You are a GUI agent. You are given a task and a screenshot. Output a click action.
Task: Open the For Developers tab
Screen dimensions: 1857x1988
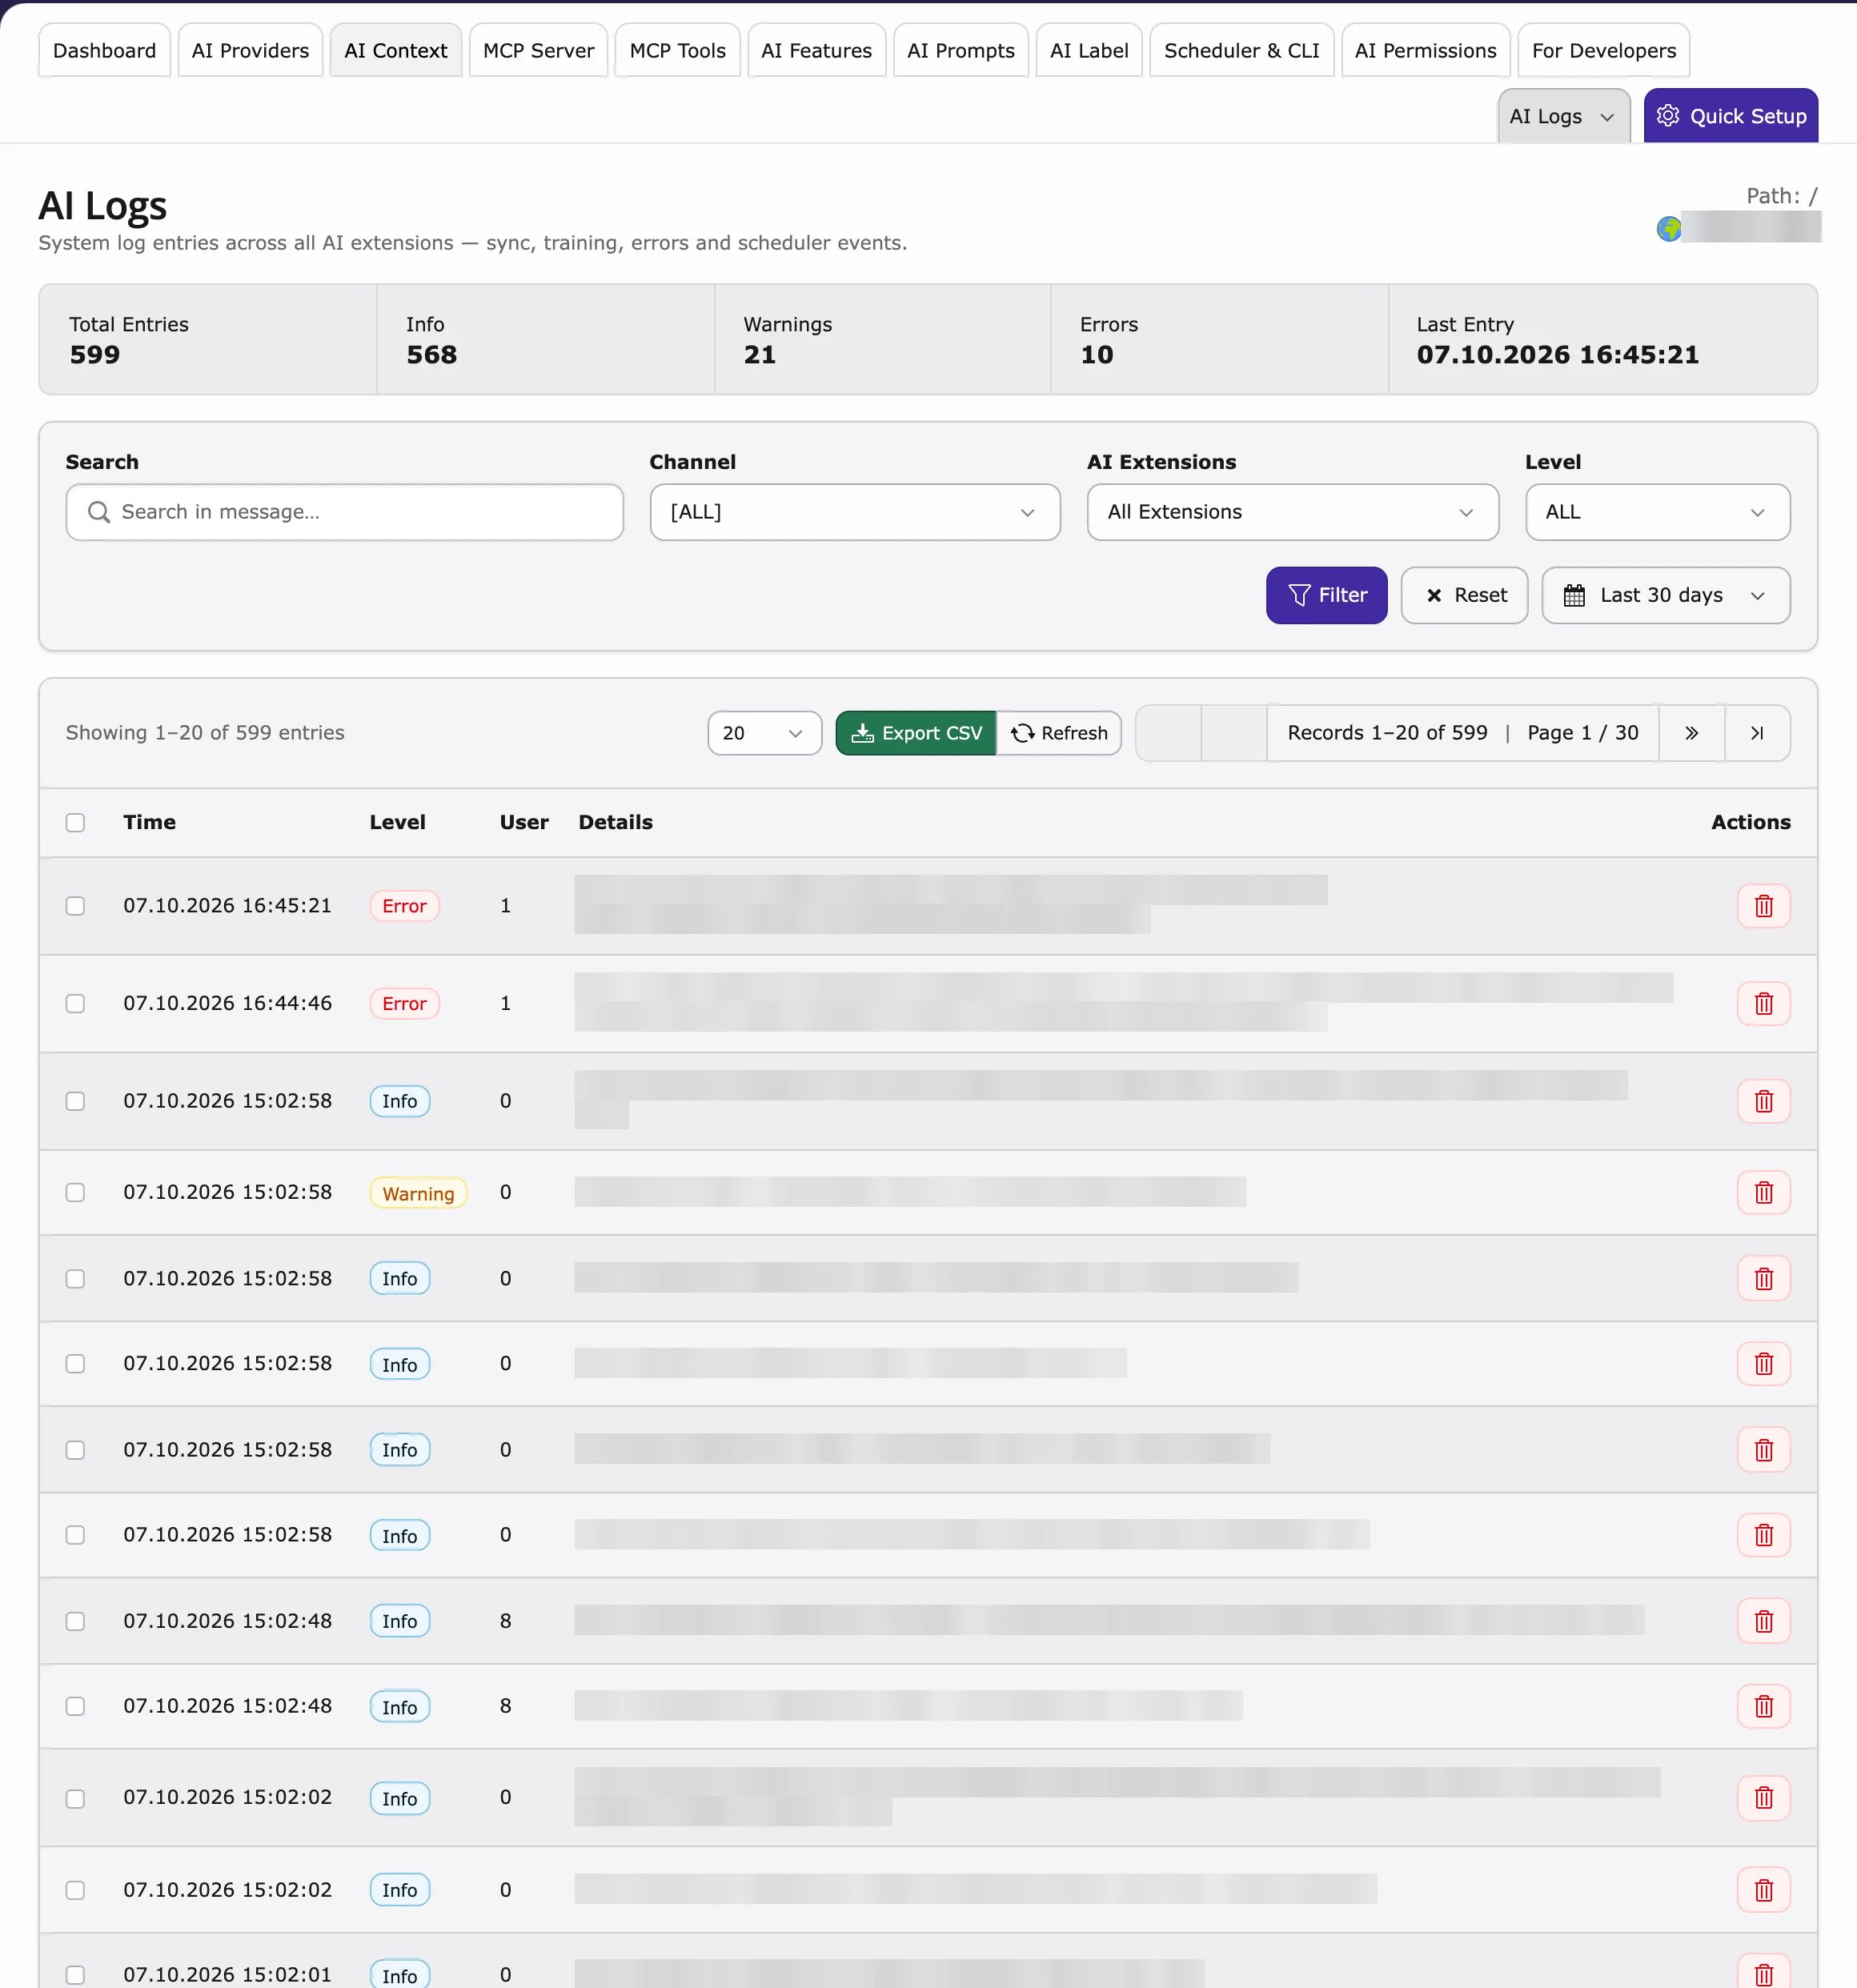coord(1603,50)
